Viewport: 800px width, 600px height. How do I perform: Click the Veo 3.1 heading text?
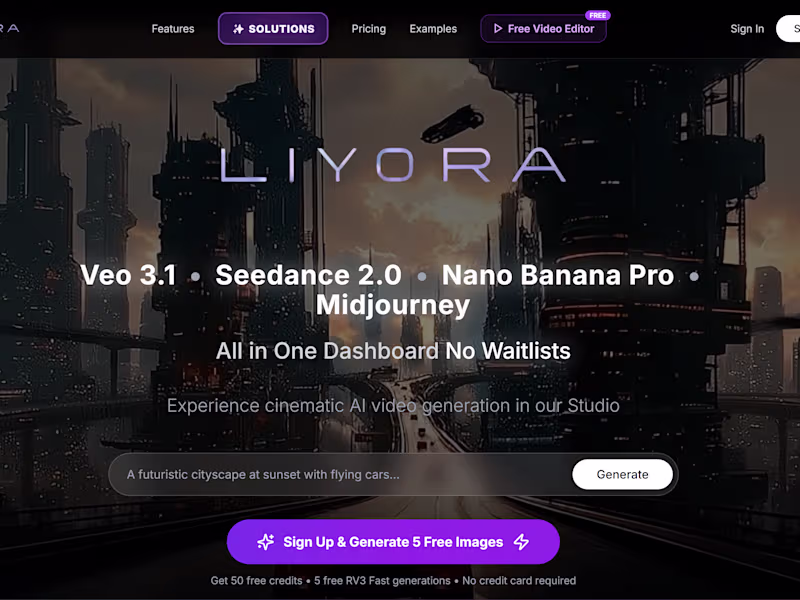pos(129,276)
